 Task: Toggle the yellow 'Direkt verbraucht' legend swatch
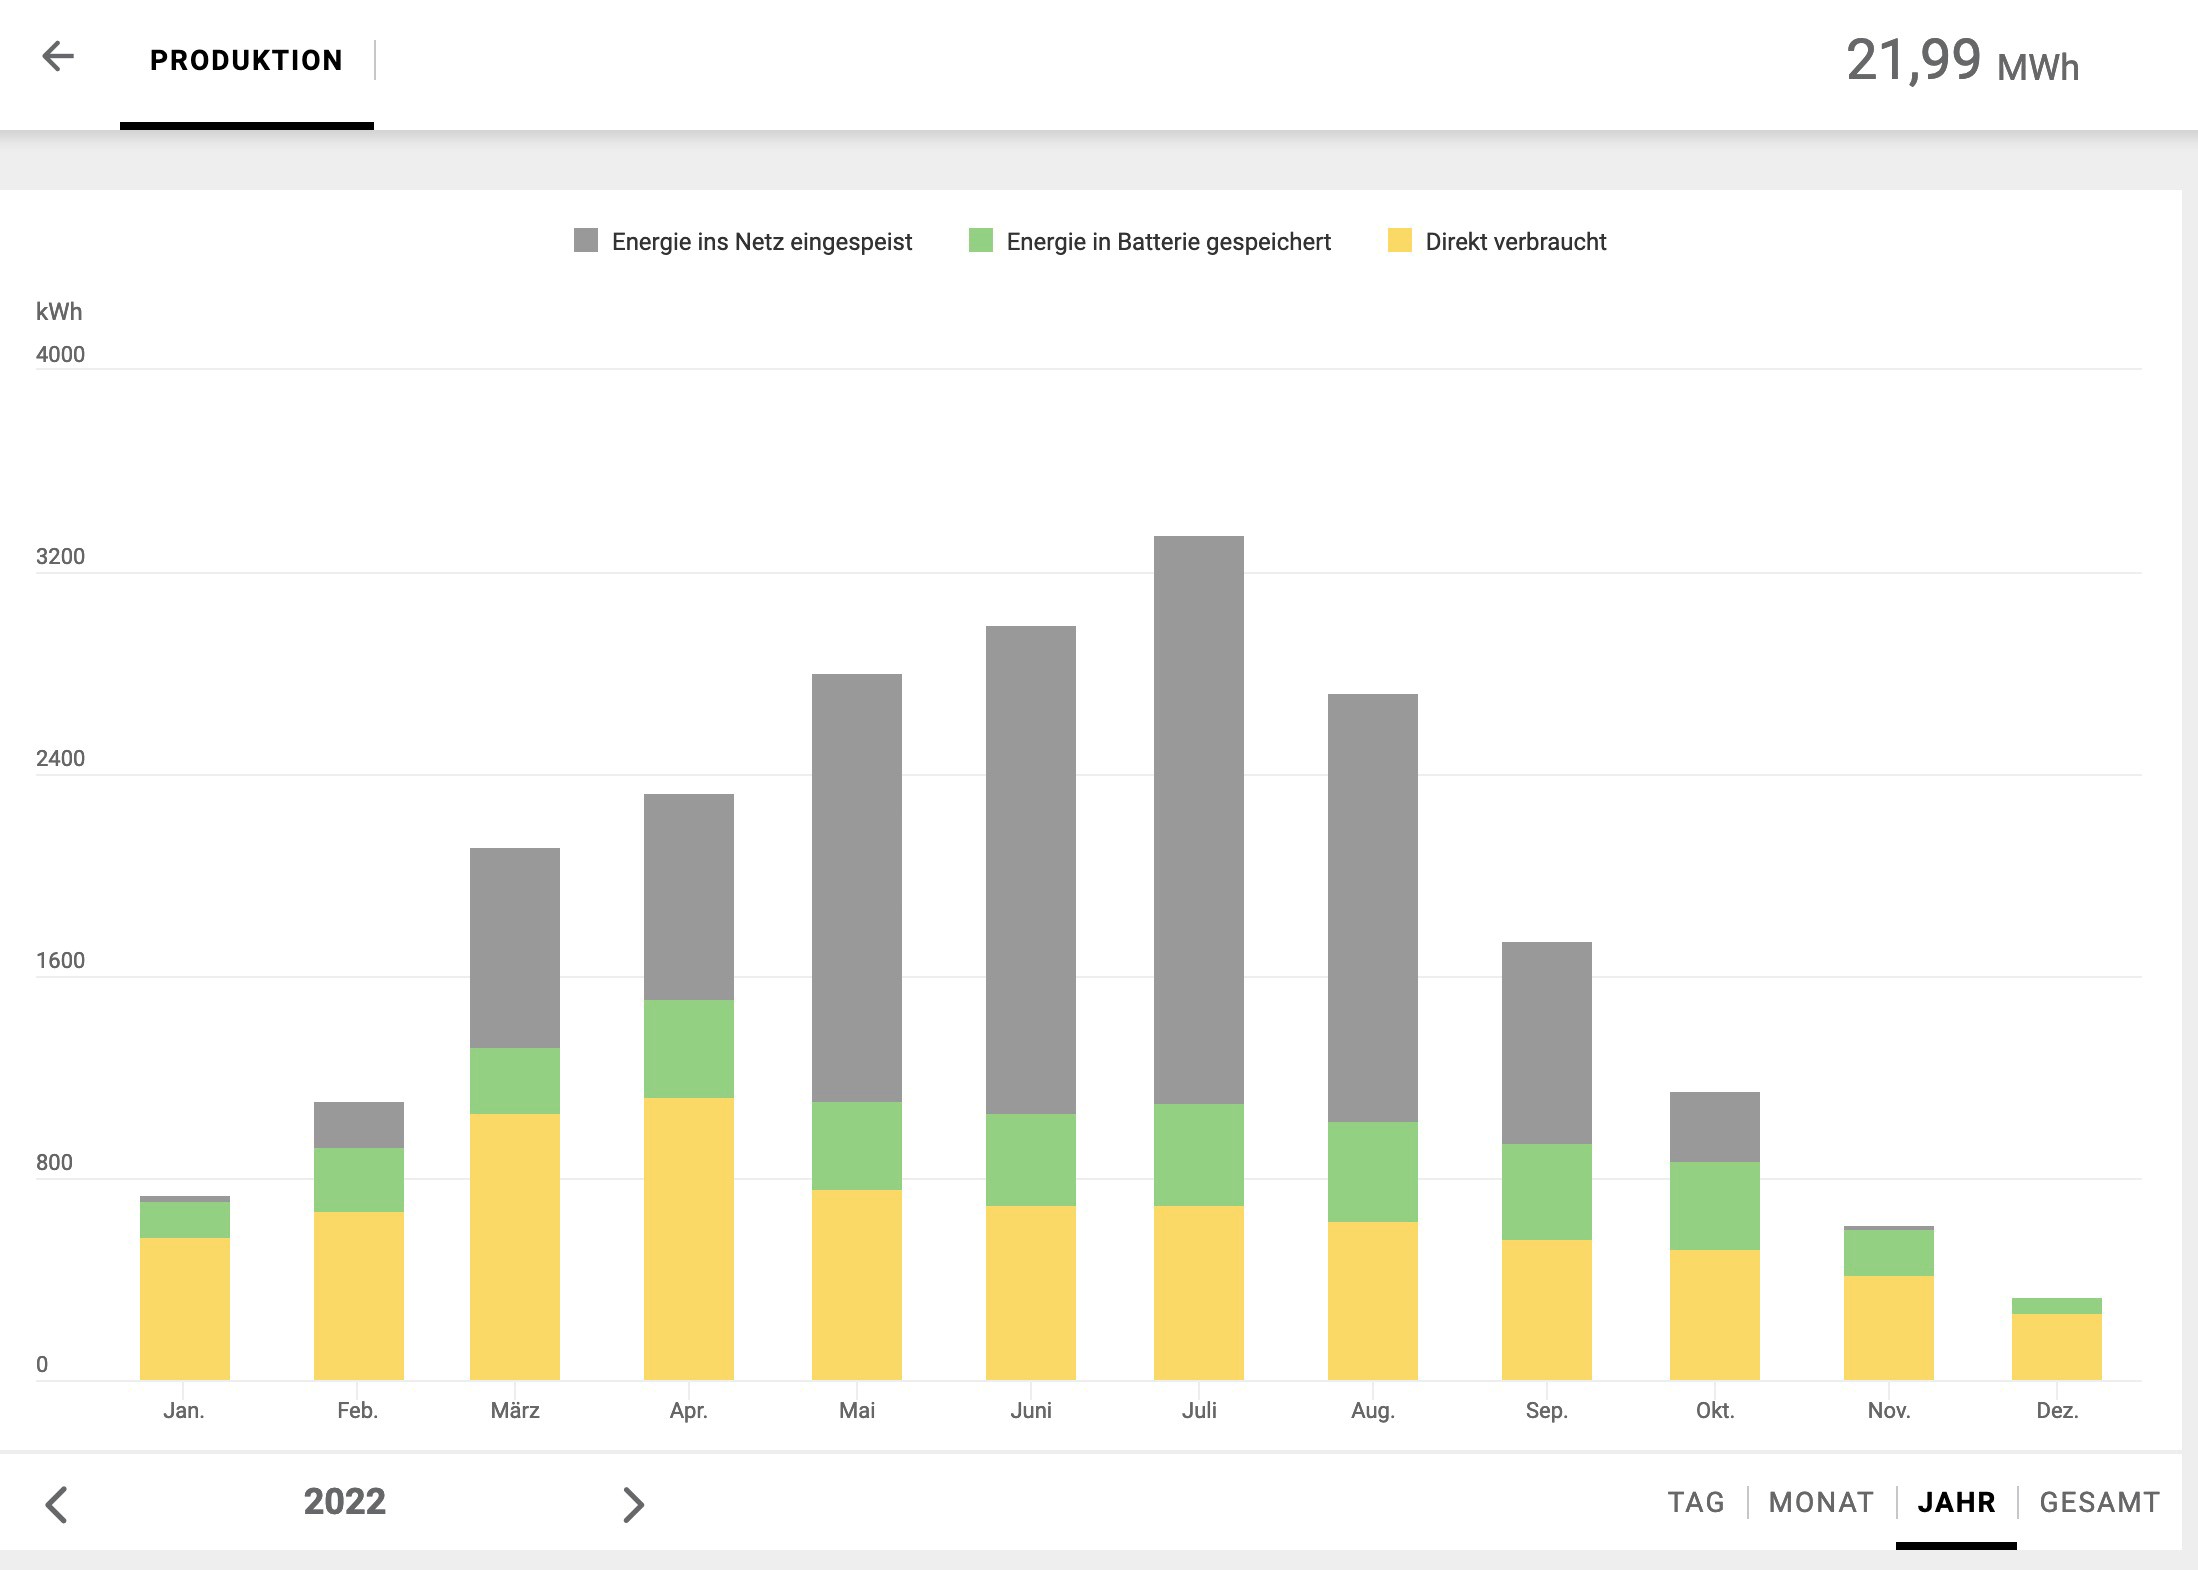(x=1400, y=240)
